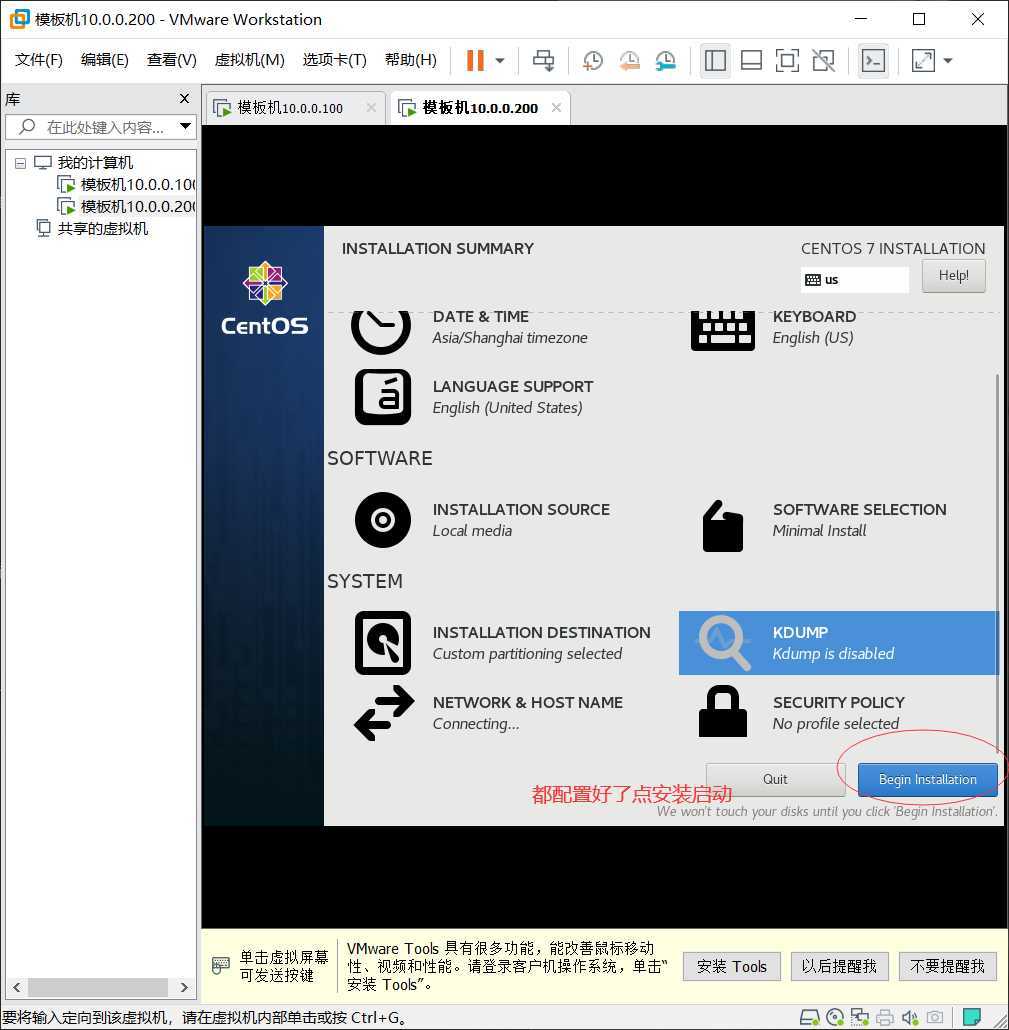Open the library search filter dropdown
The image size is (1009, 1030).
click(x=186, y=126)
